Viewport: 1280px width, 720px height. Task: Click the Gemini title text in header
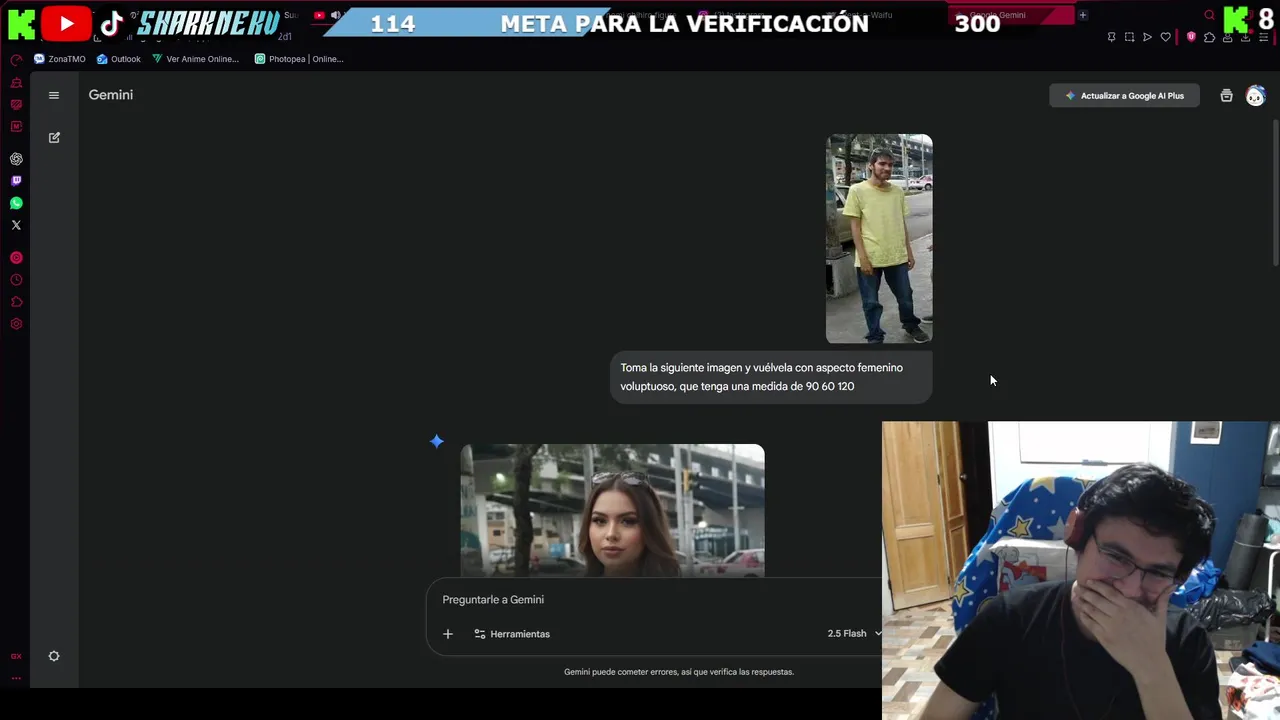point(111,95)
